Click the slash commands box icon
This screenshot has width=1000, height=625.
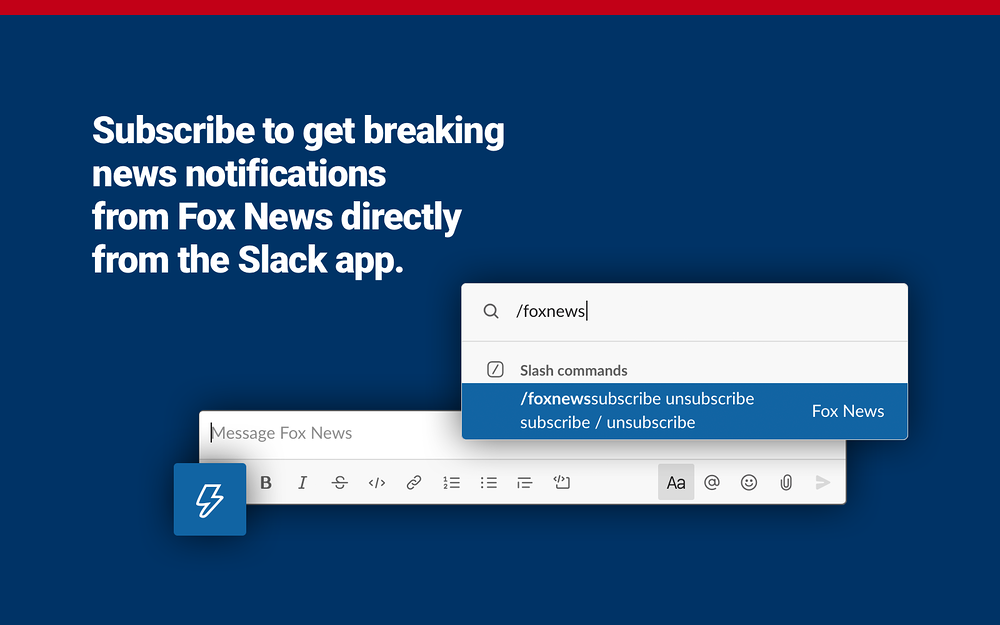tap(496, 369)
